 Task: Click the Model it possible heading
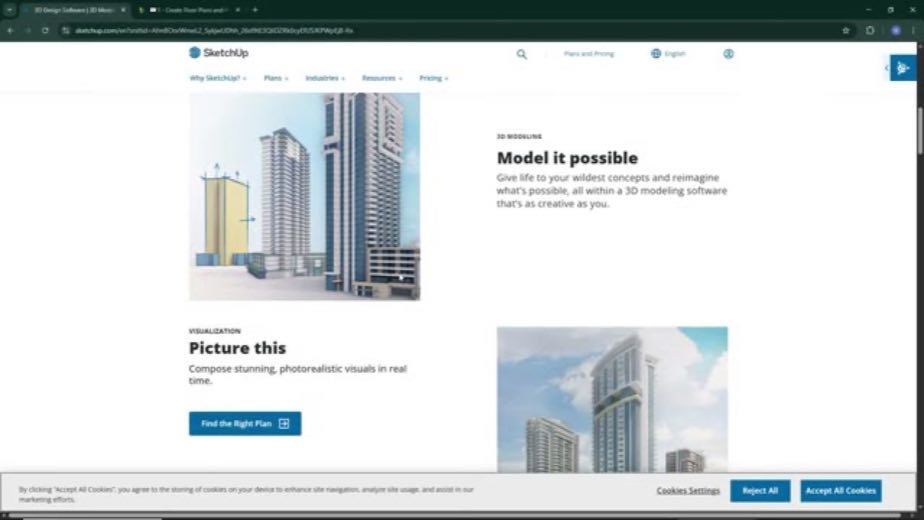(567, 158)
